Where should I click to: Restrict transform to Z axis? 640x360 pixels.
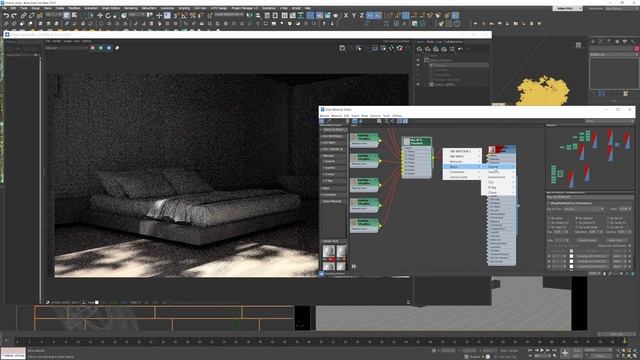[x=362, y=16]
